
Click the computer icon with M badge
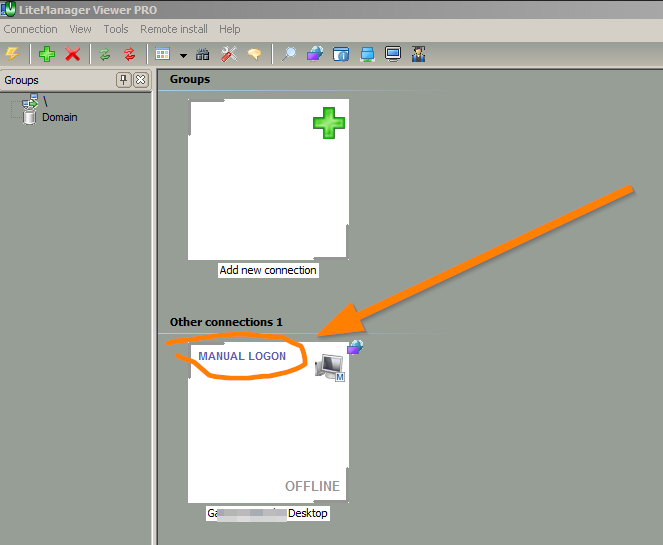330,368
